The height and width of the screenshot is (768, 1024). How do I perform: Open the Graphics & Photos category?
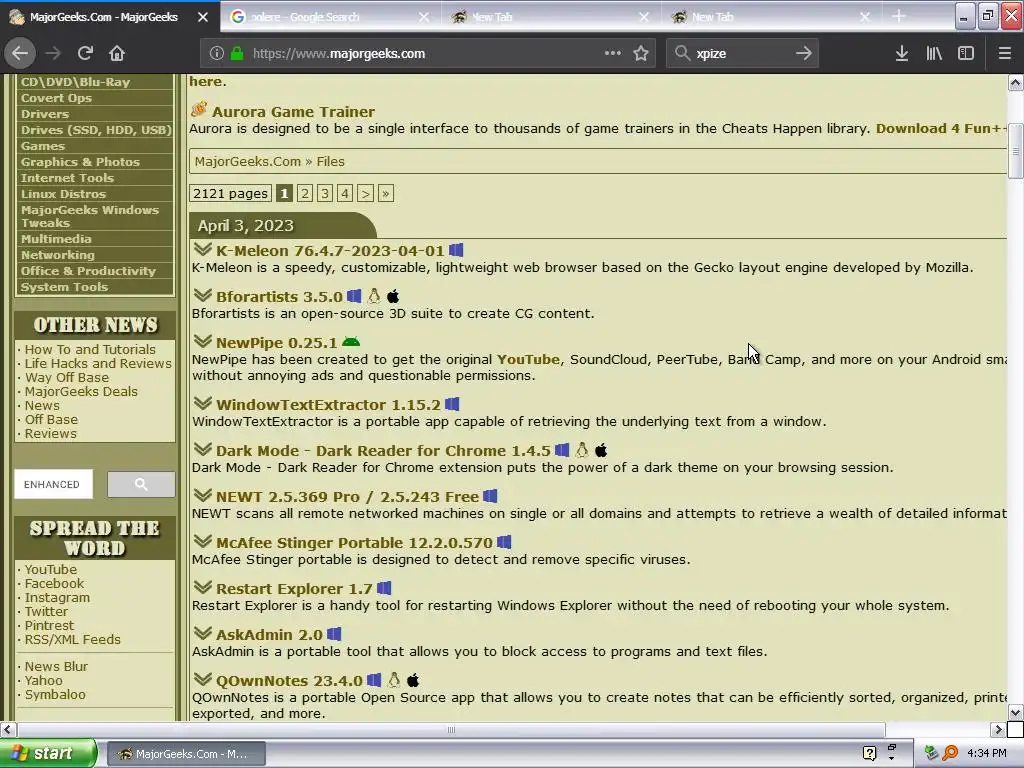pyautogui.click(x=80, y=162)
